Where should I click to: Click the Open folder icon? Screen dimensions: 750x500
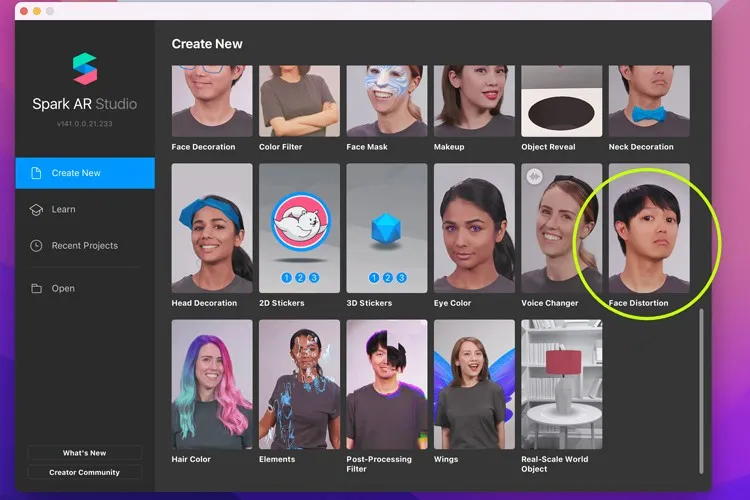tap(36, 288)
